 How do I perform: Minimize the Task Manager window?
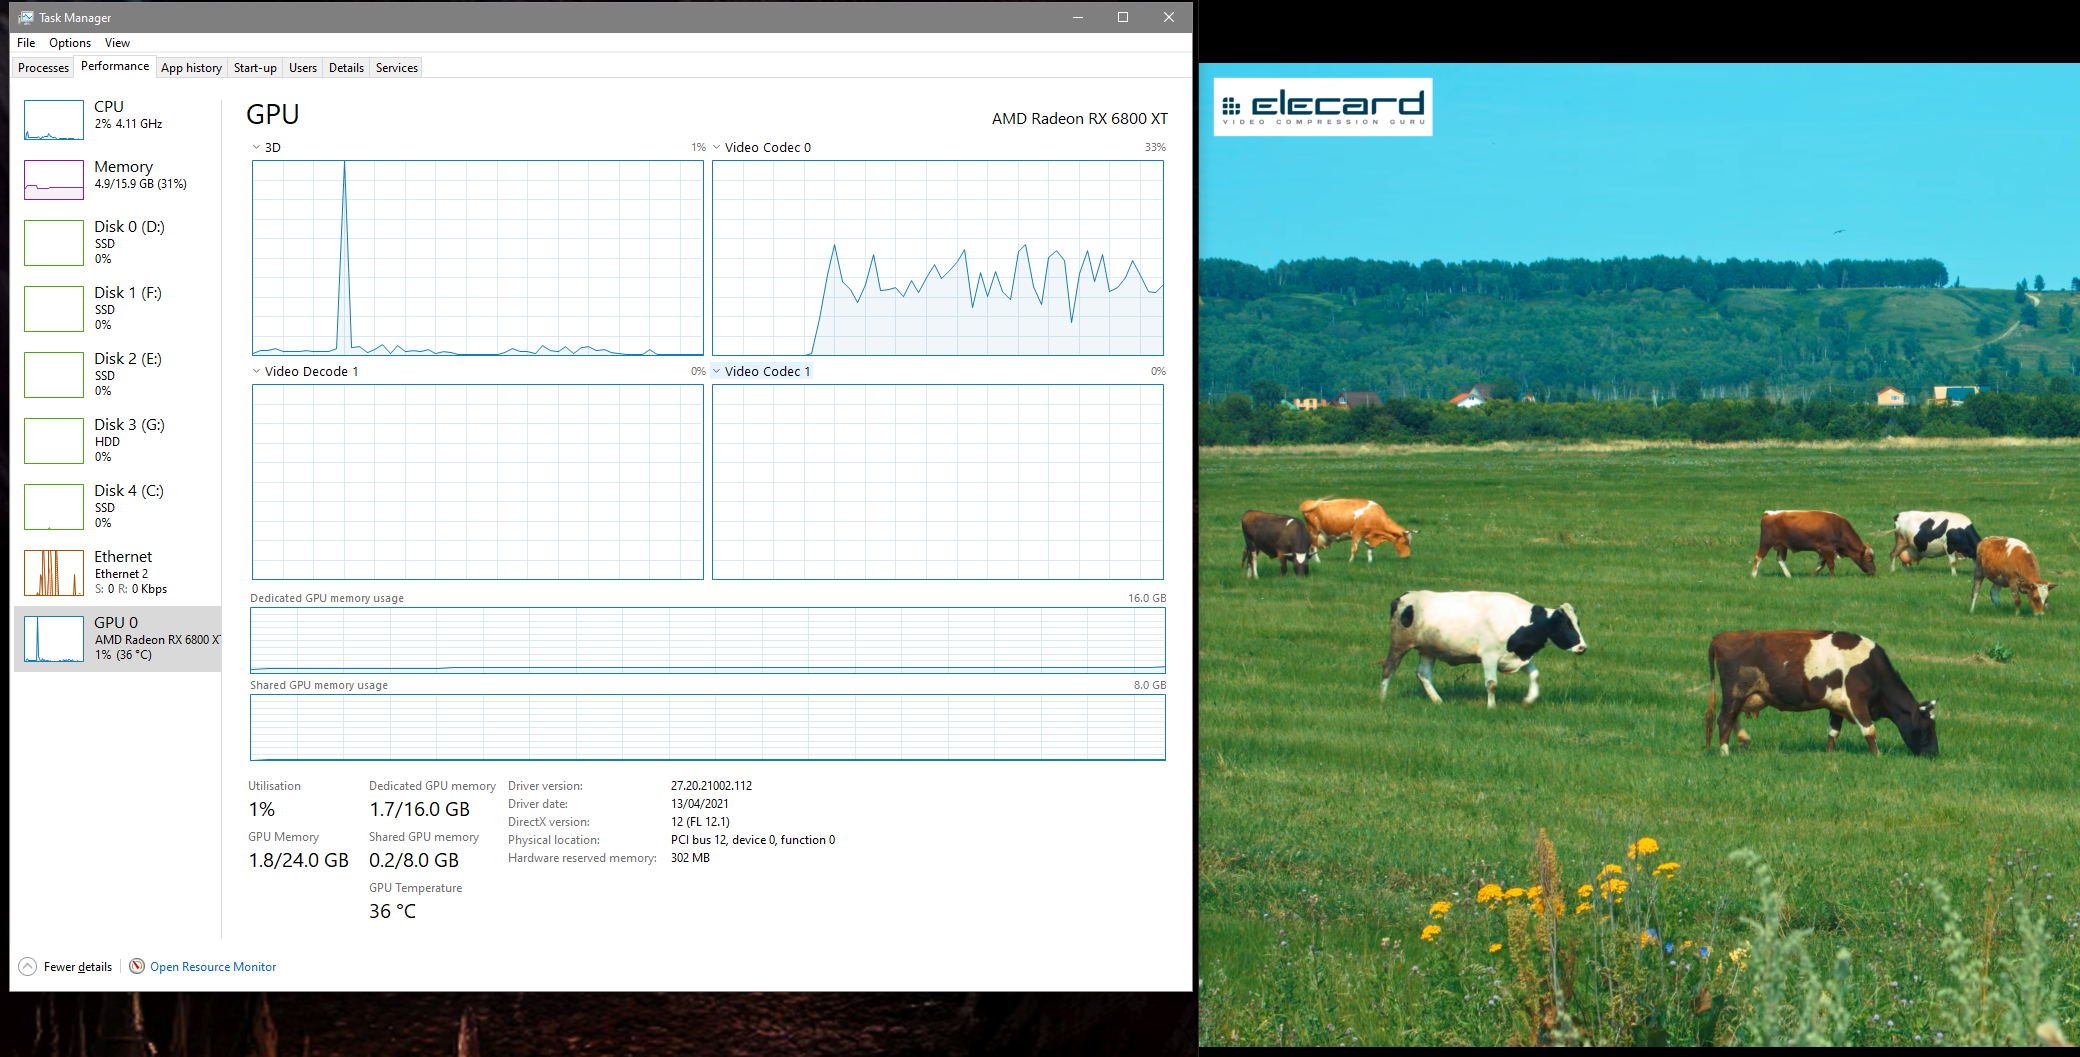(1078, 17)
